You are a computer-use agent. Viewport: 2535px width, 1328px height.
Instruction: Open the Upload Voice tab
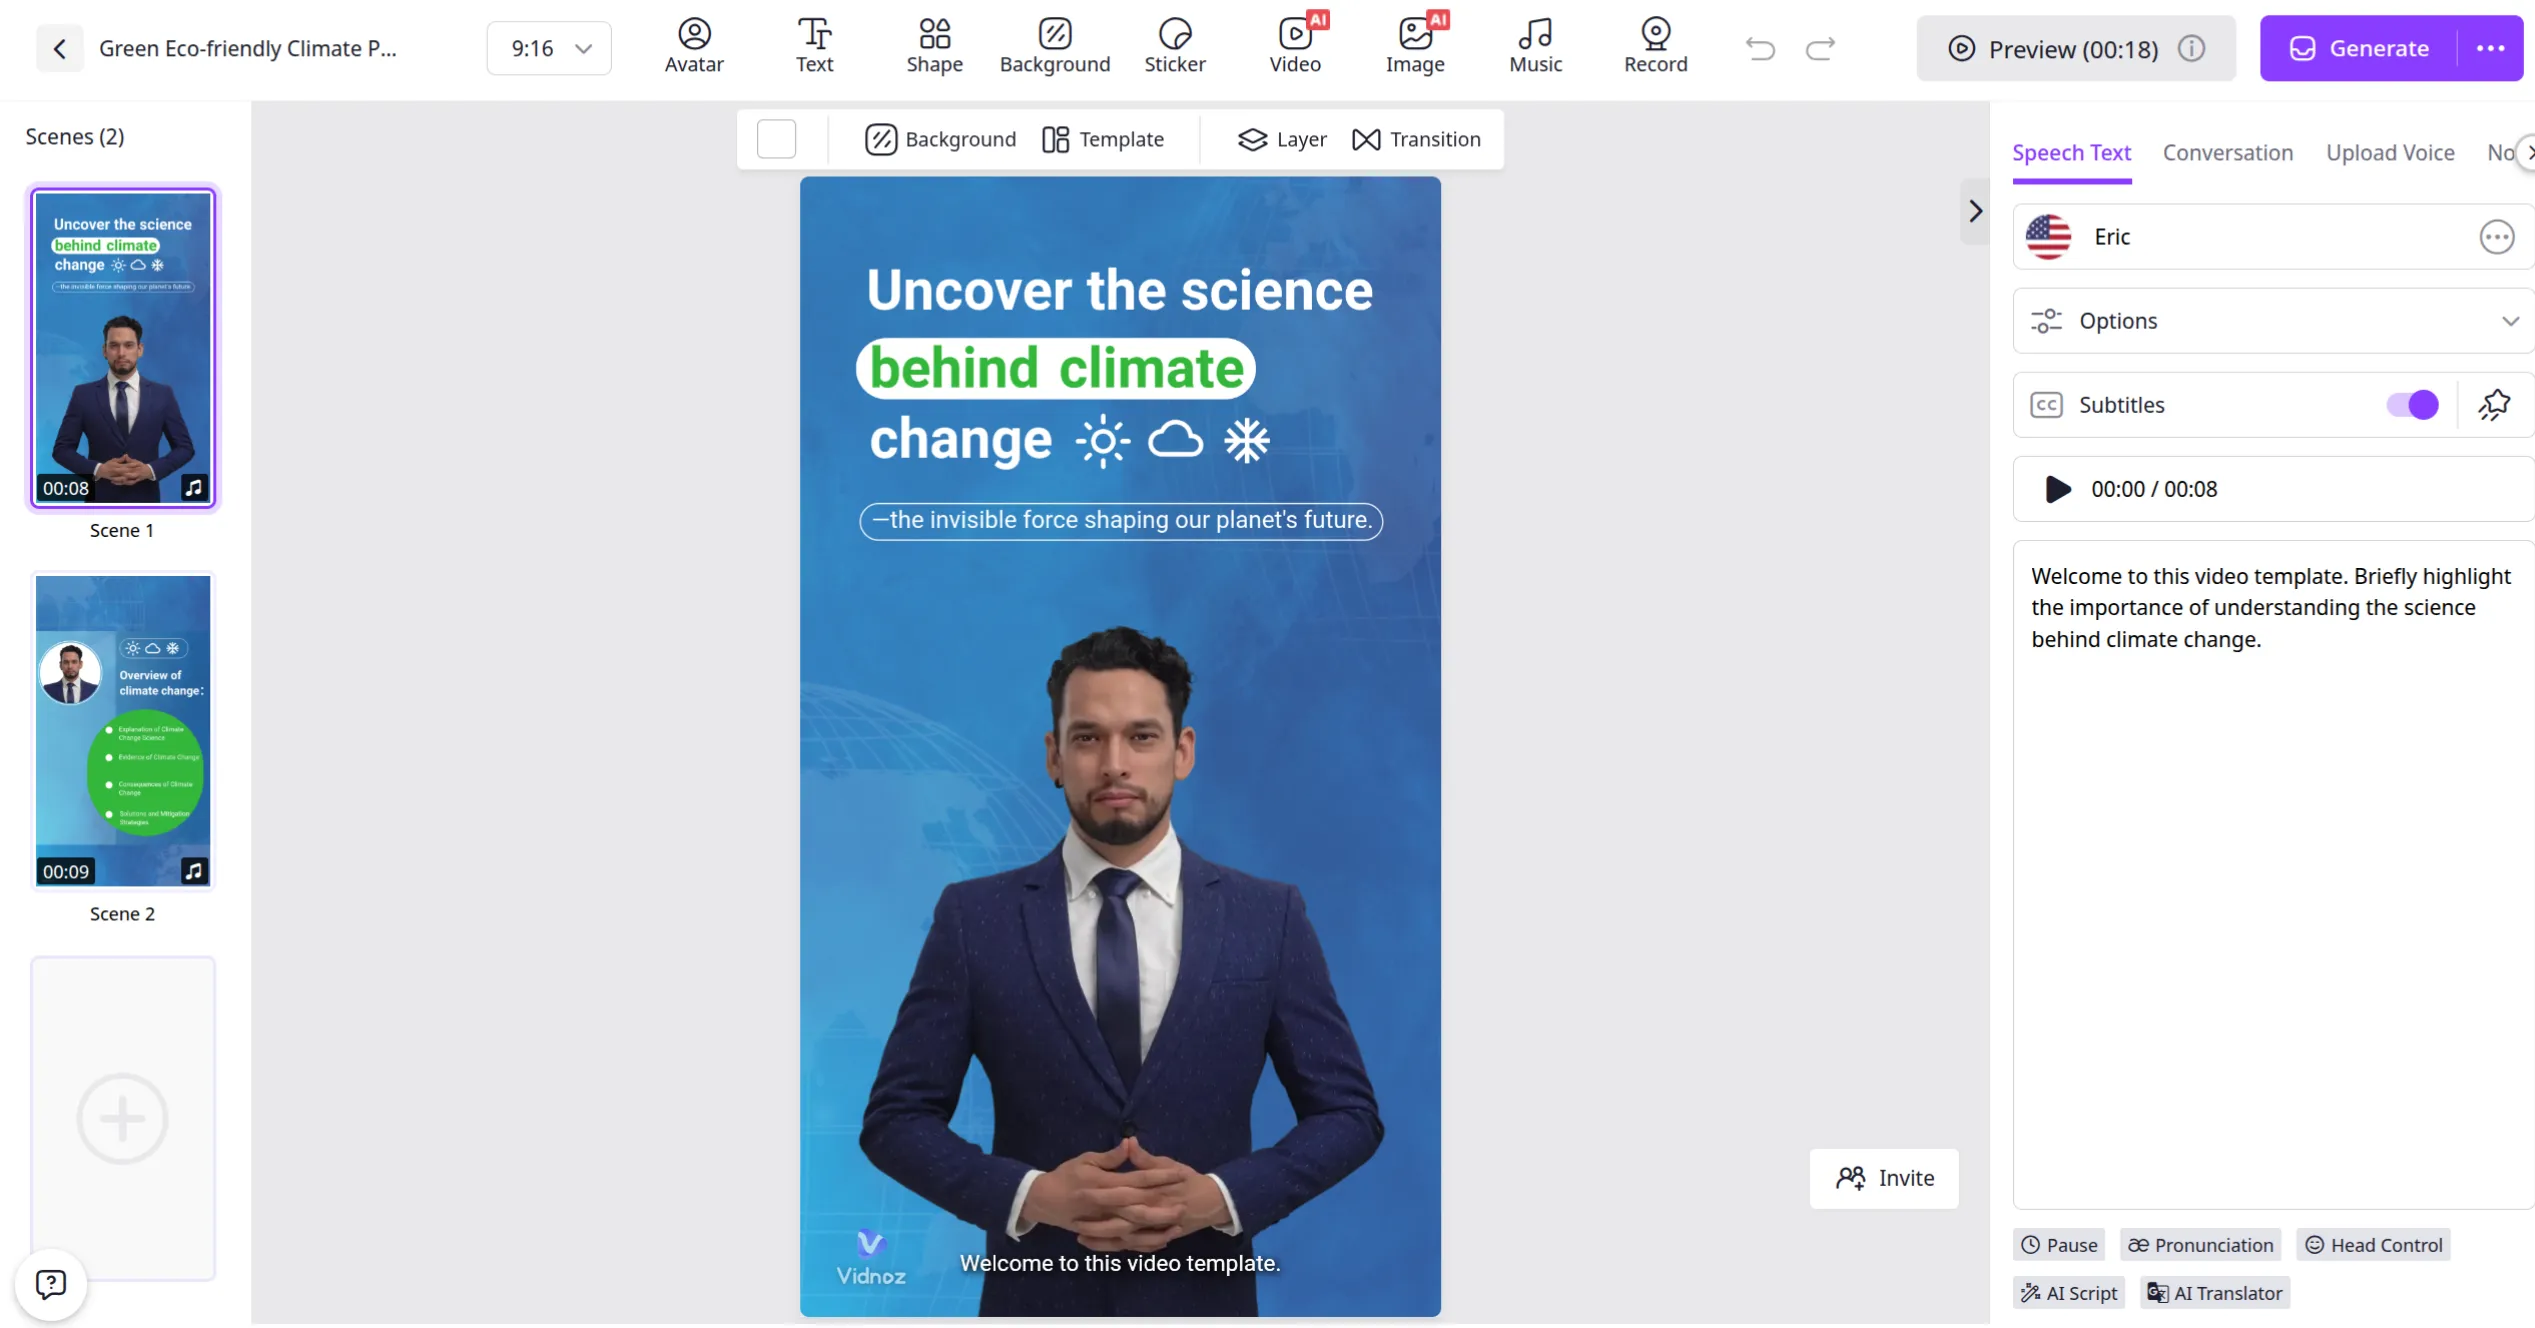2390,152
